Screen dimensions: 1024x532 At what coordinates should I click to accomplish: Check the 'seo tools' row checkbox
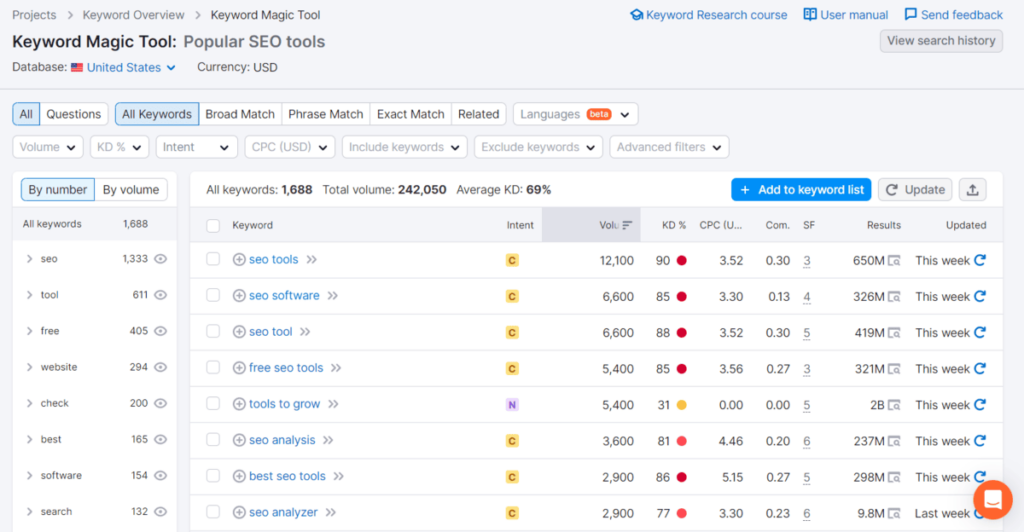(213, 259)
